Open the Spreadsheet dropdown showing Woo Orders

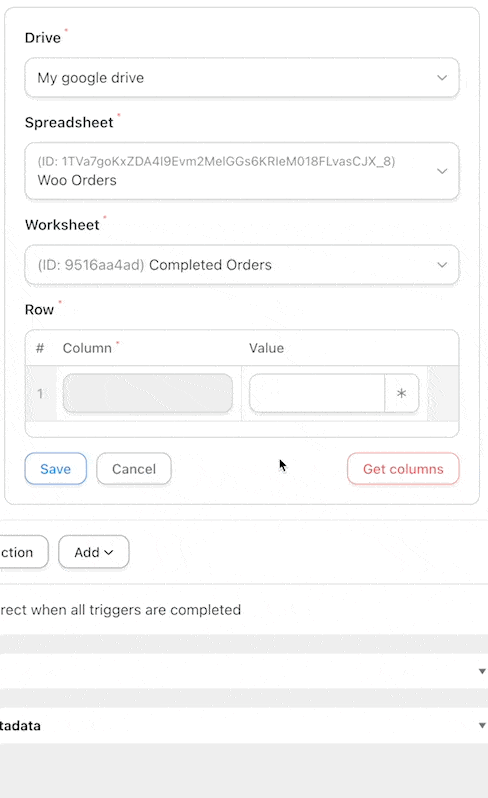coord(242,171)
